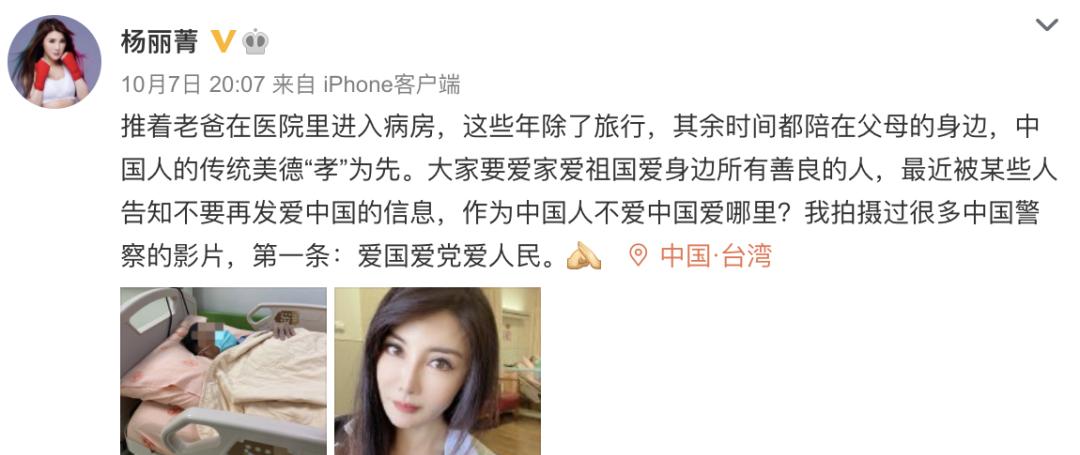The image size is (1080, 455).
Task: Open the hospital bed photo thumbnail
Action: [x=223, y=371]
